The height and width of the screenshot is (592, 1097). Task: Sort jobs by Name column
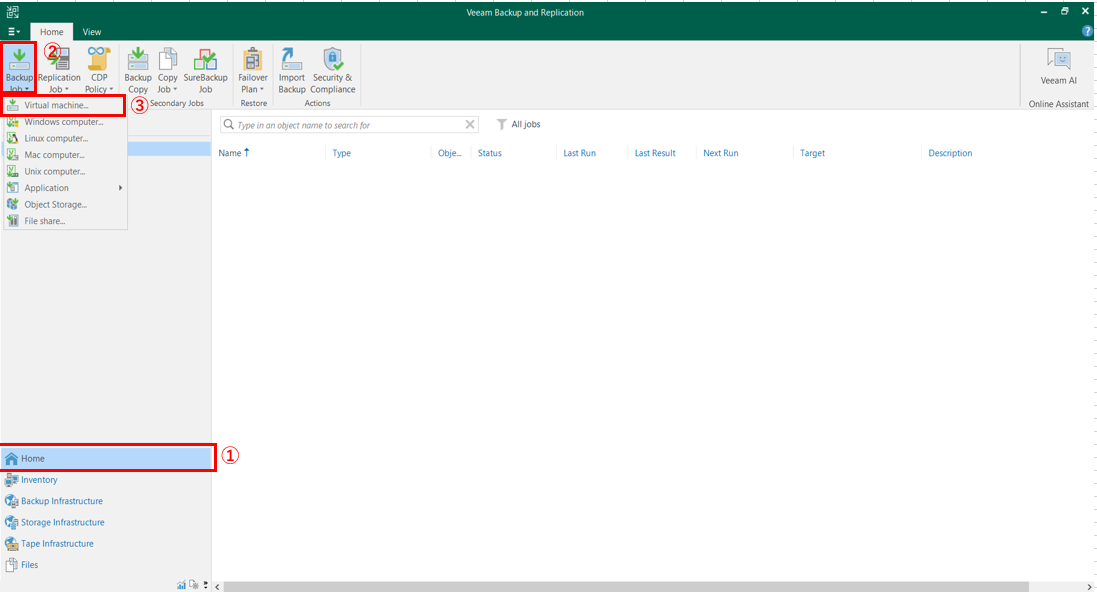click(234, 153)
